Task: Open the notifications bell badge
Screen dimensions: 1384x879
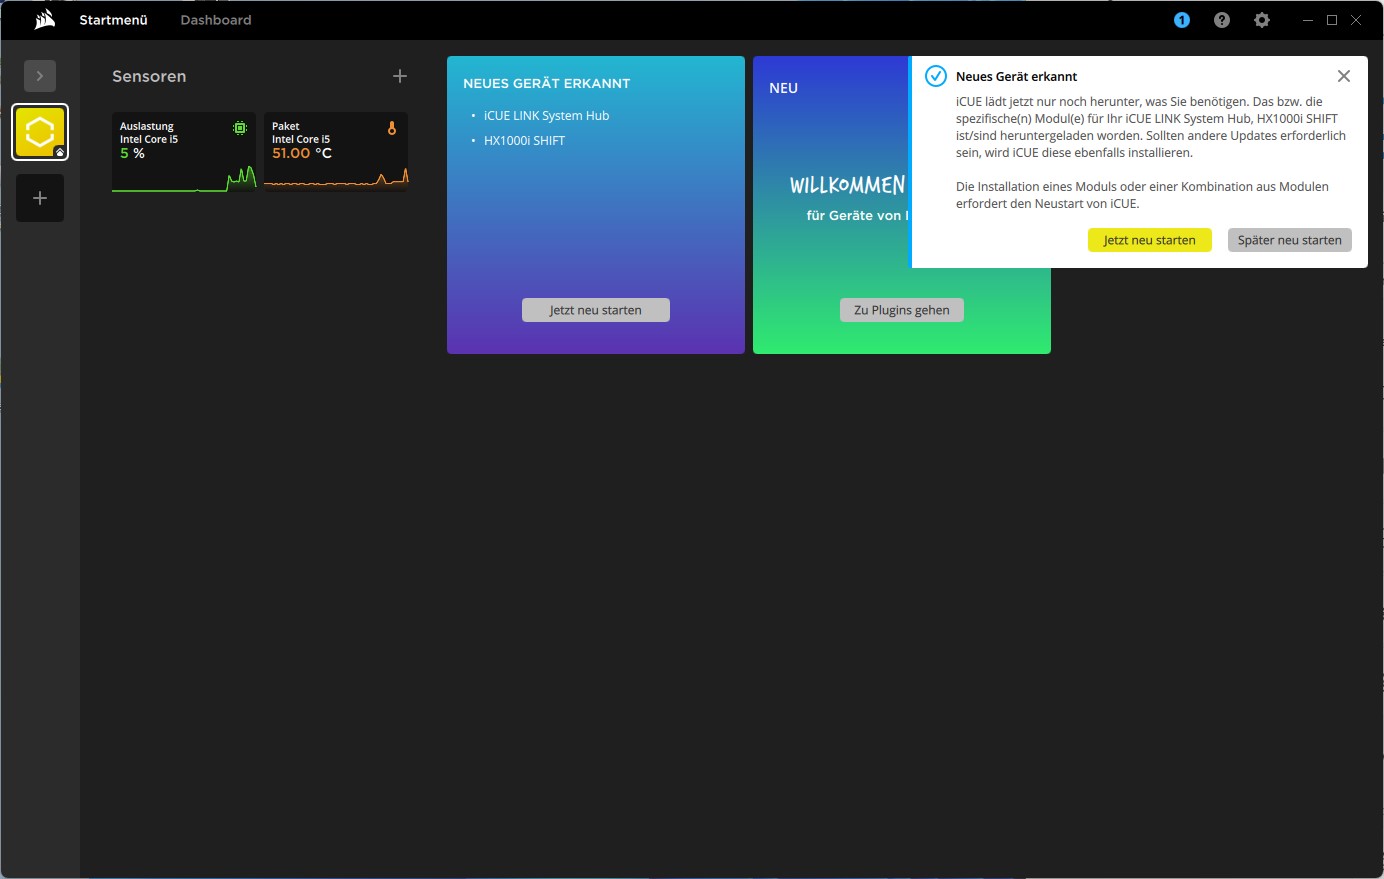Action: pos(1182,20)
